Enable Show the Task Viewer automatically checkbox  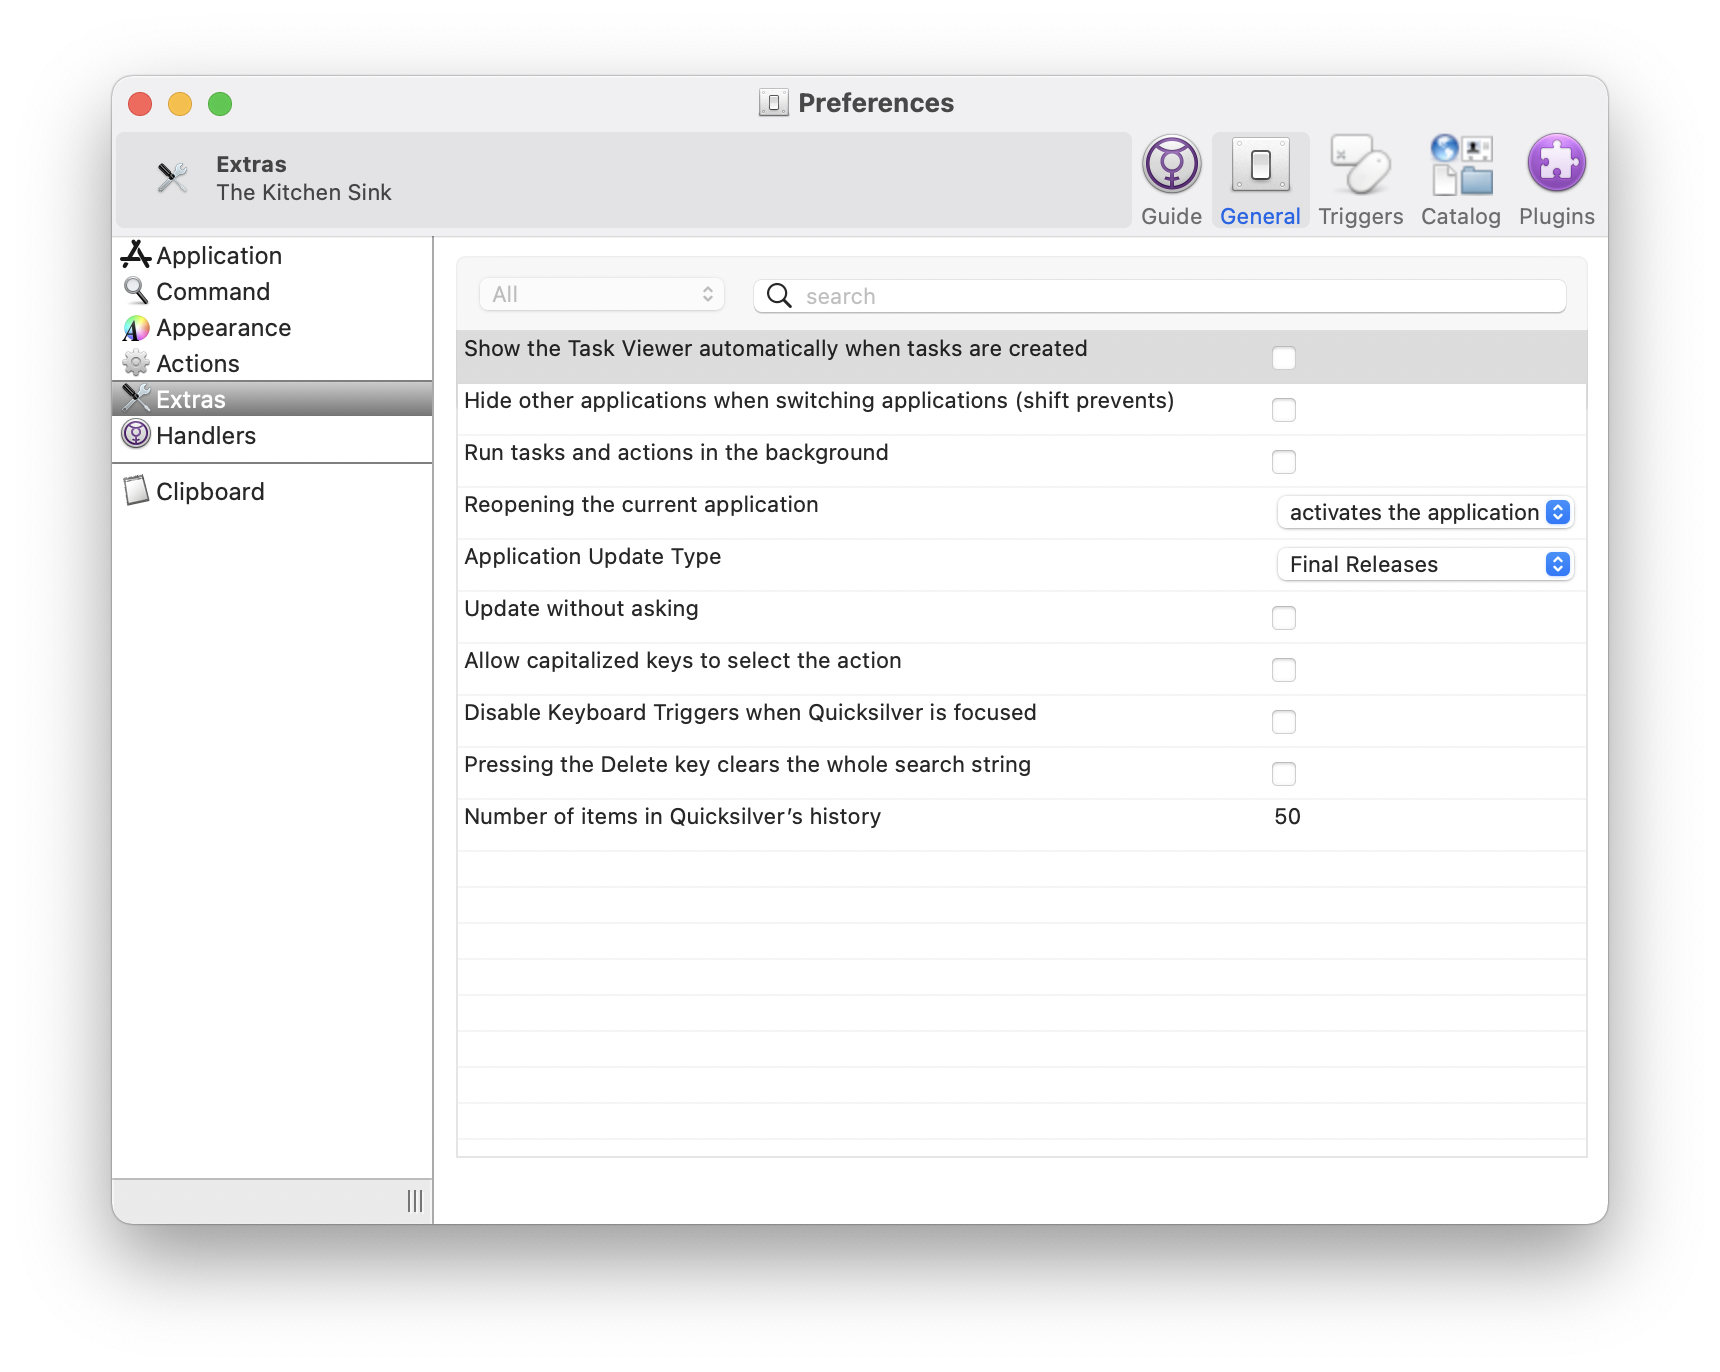[x=1284, y=358]
